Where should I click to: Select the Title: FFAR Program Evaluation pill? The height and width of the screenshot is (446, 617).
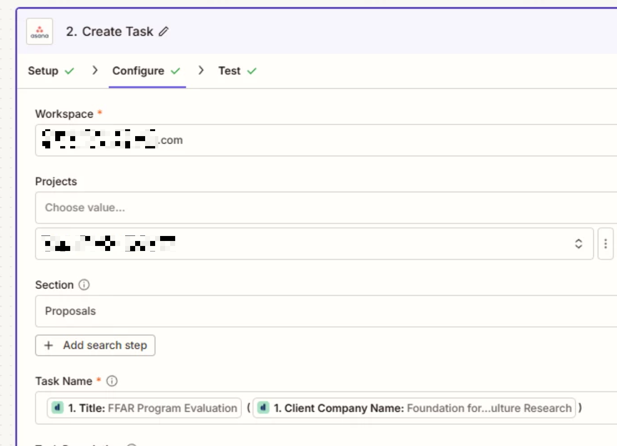pos(143,408)
